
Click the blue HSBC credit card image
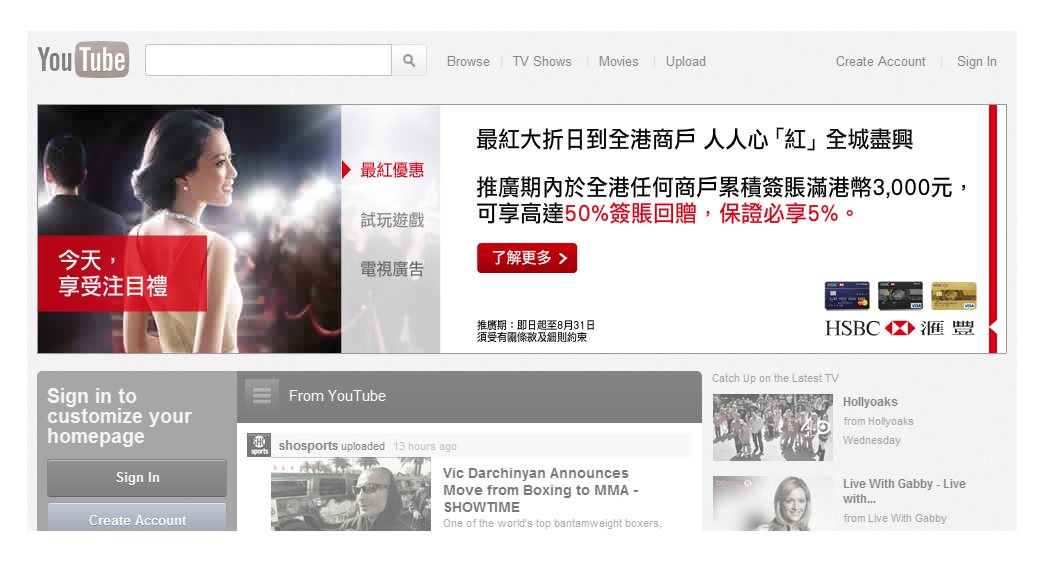(x=847, y=296)
